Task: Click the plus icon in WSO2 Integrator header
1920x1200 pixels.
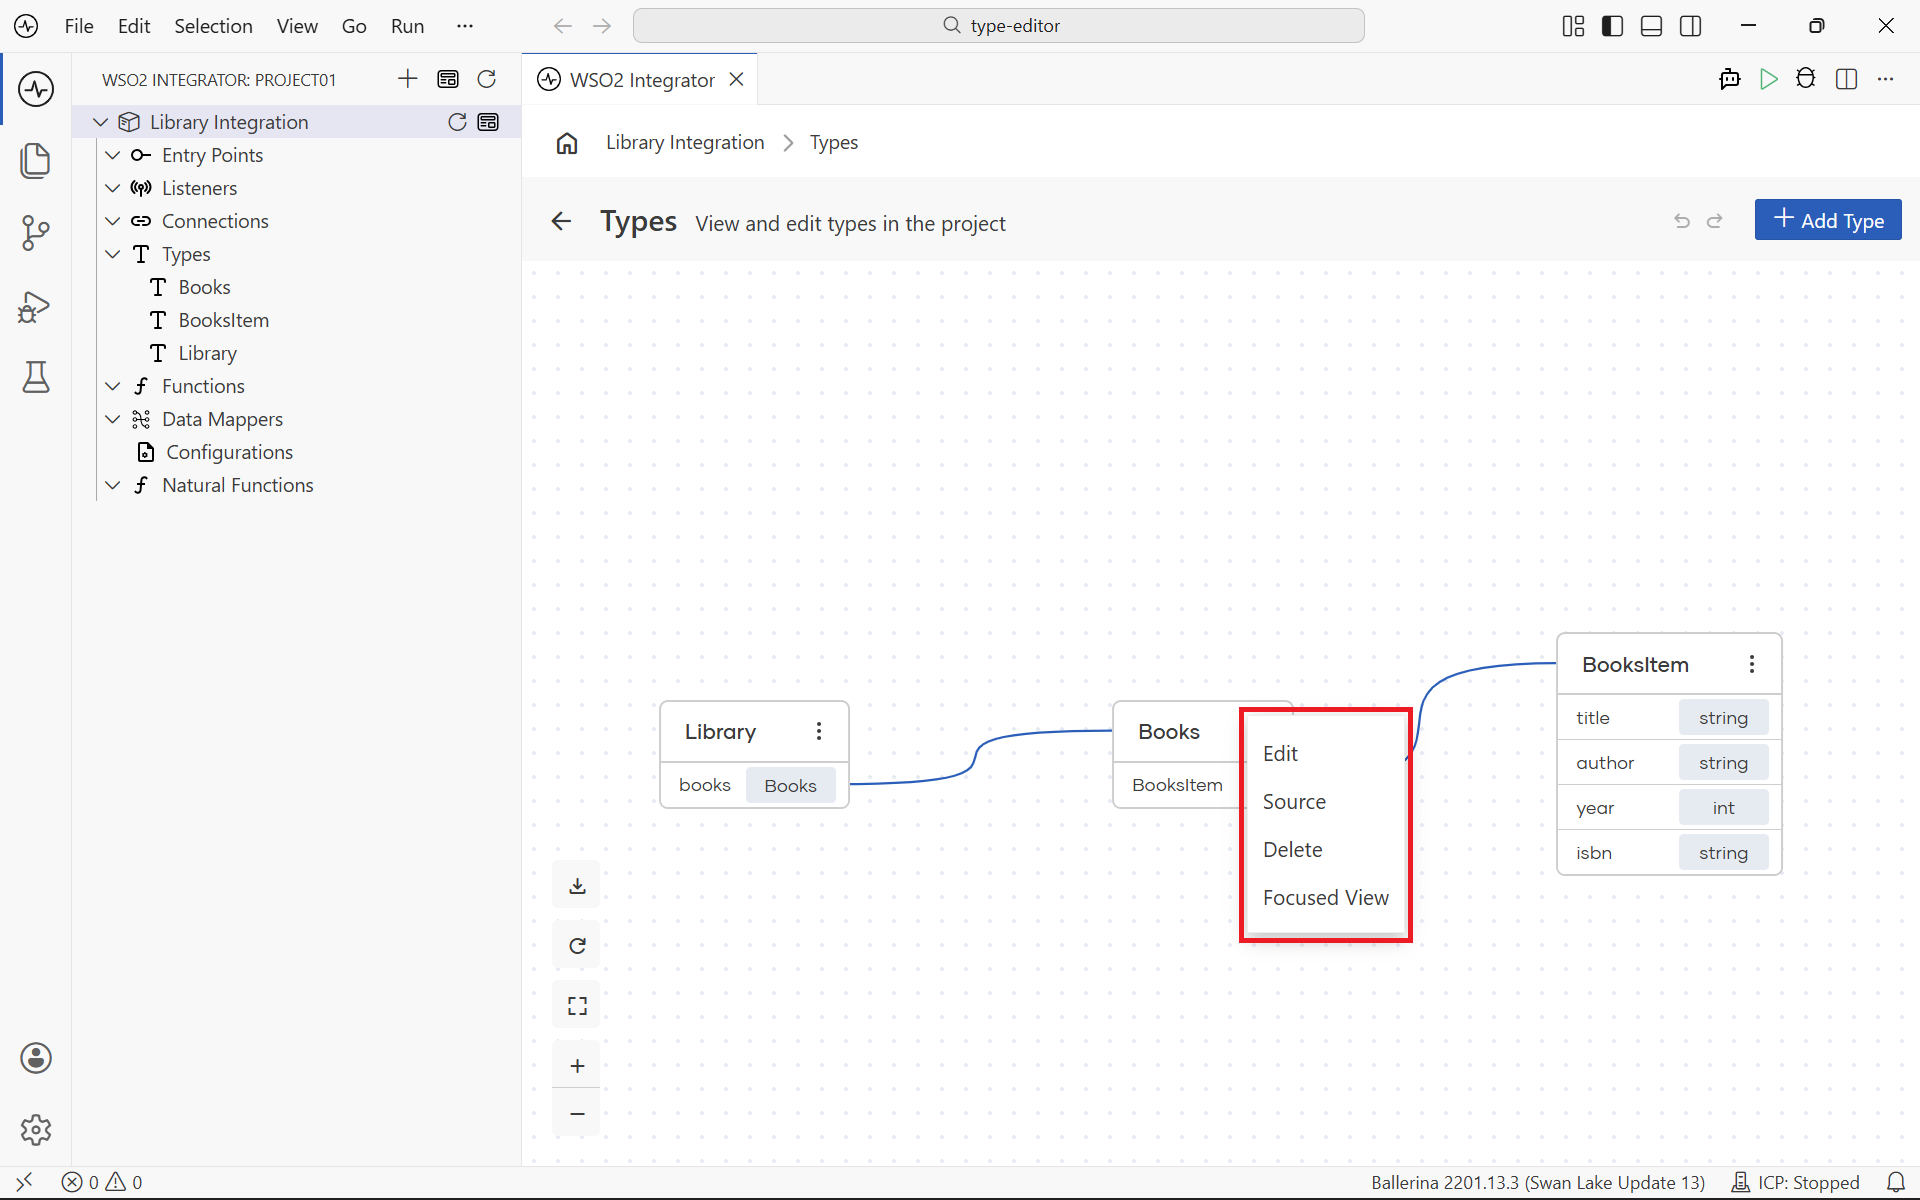Action: [x=407, y=79]
